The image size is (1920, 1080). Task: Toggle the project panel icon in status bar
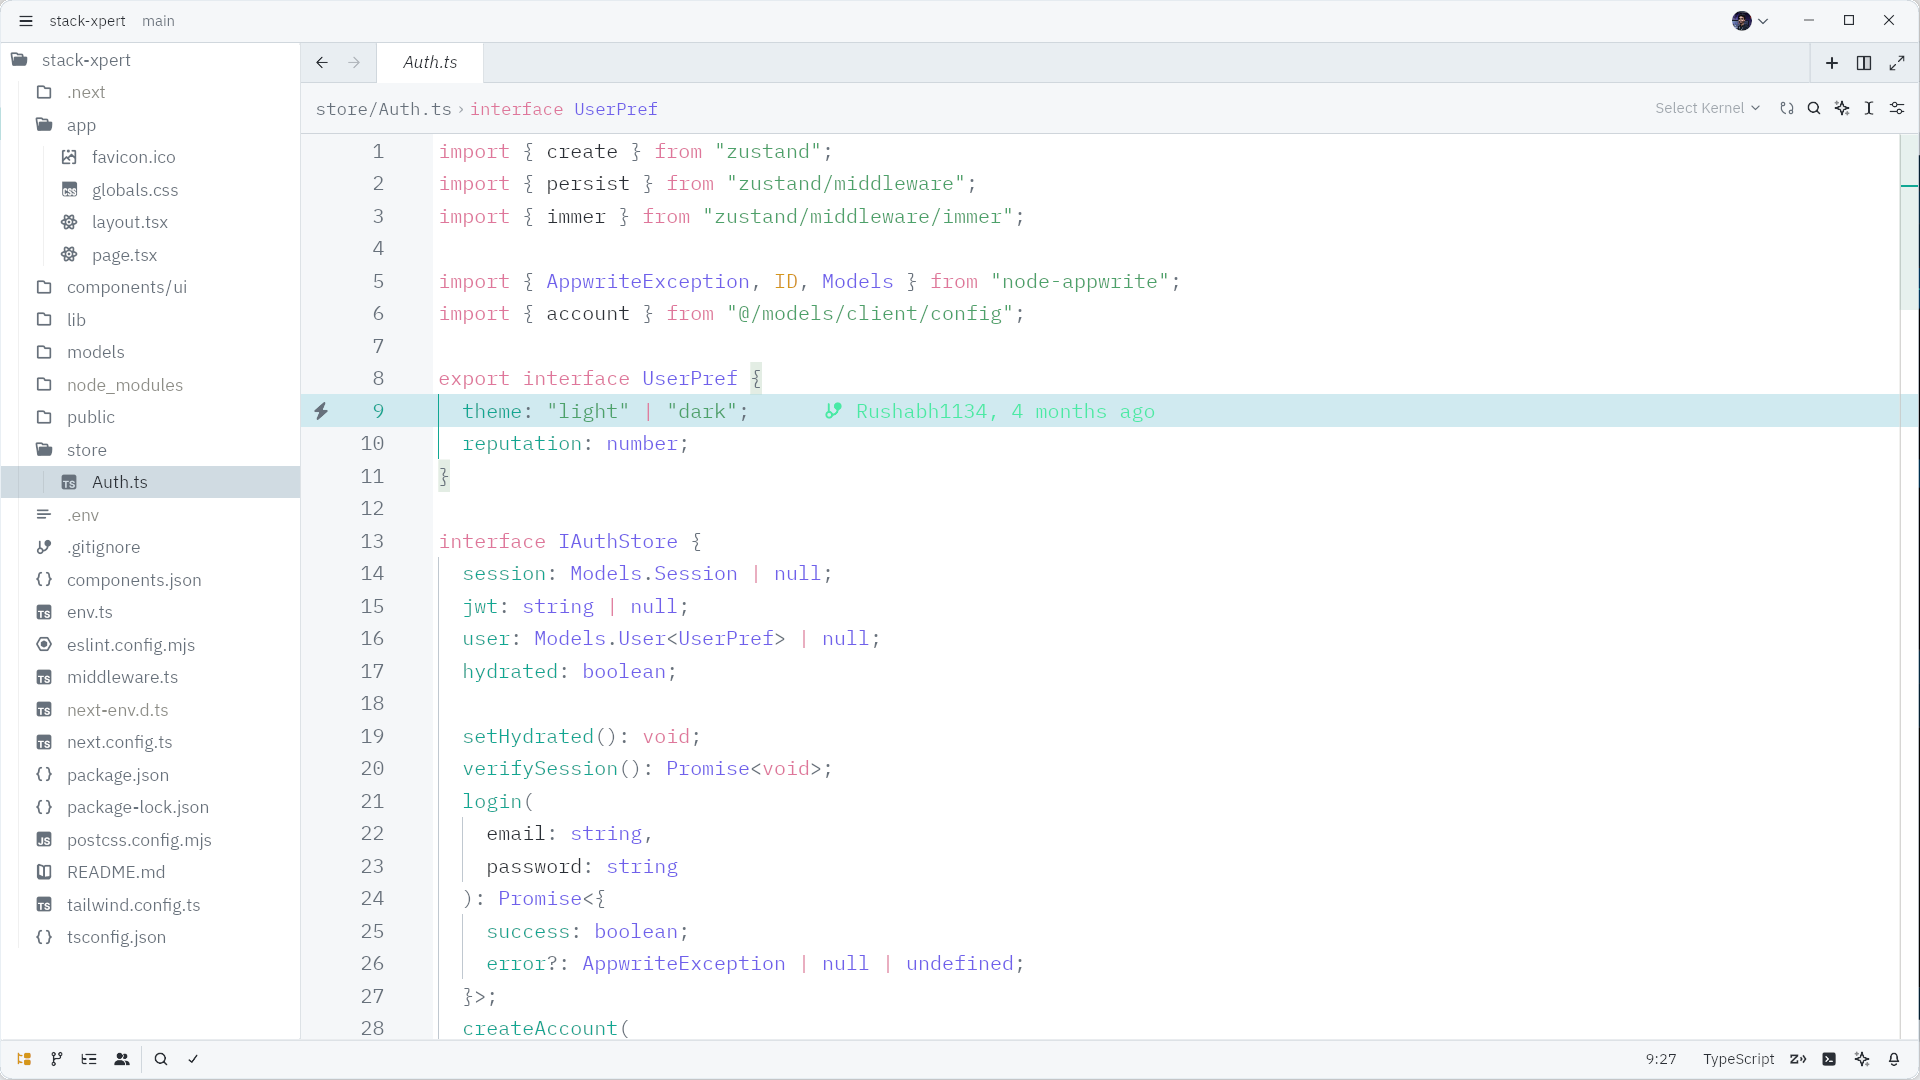[x=24, y=1059]
